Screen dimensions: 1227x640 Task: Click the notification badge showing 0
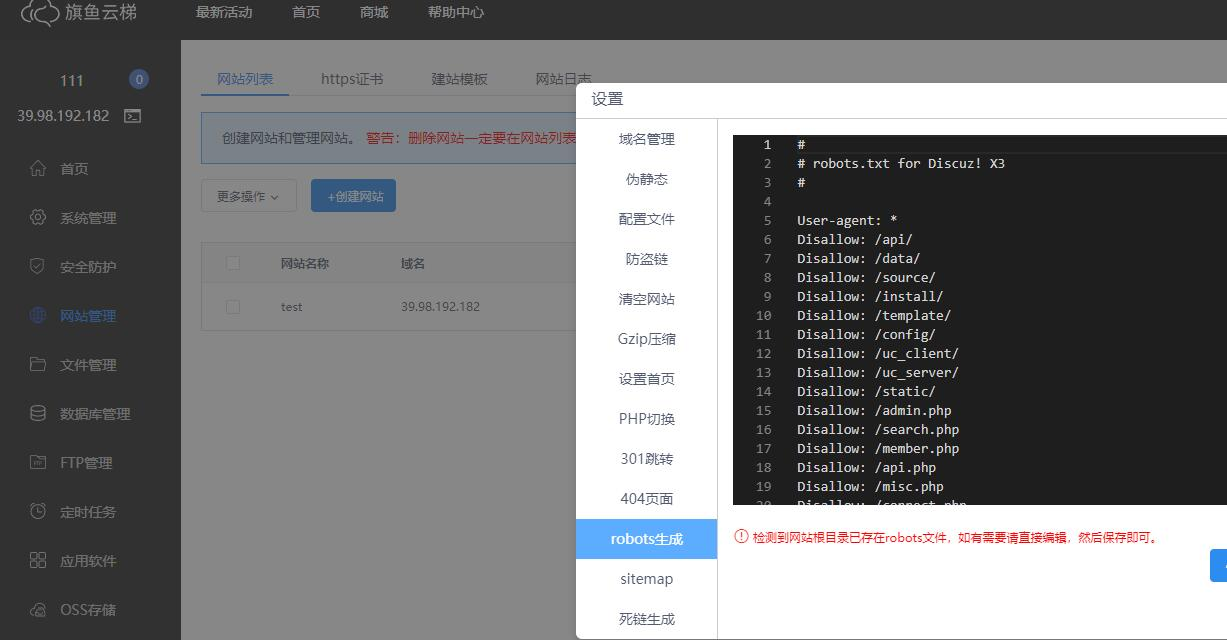click(139, 80)
